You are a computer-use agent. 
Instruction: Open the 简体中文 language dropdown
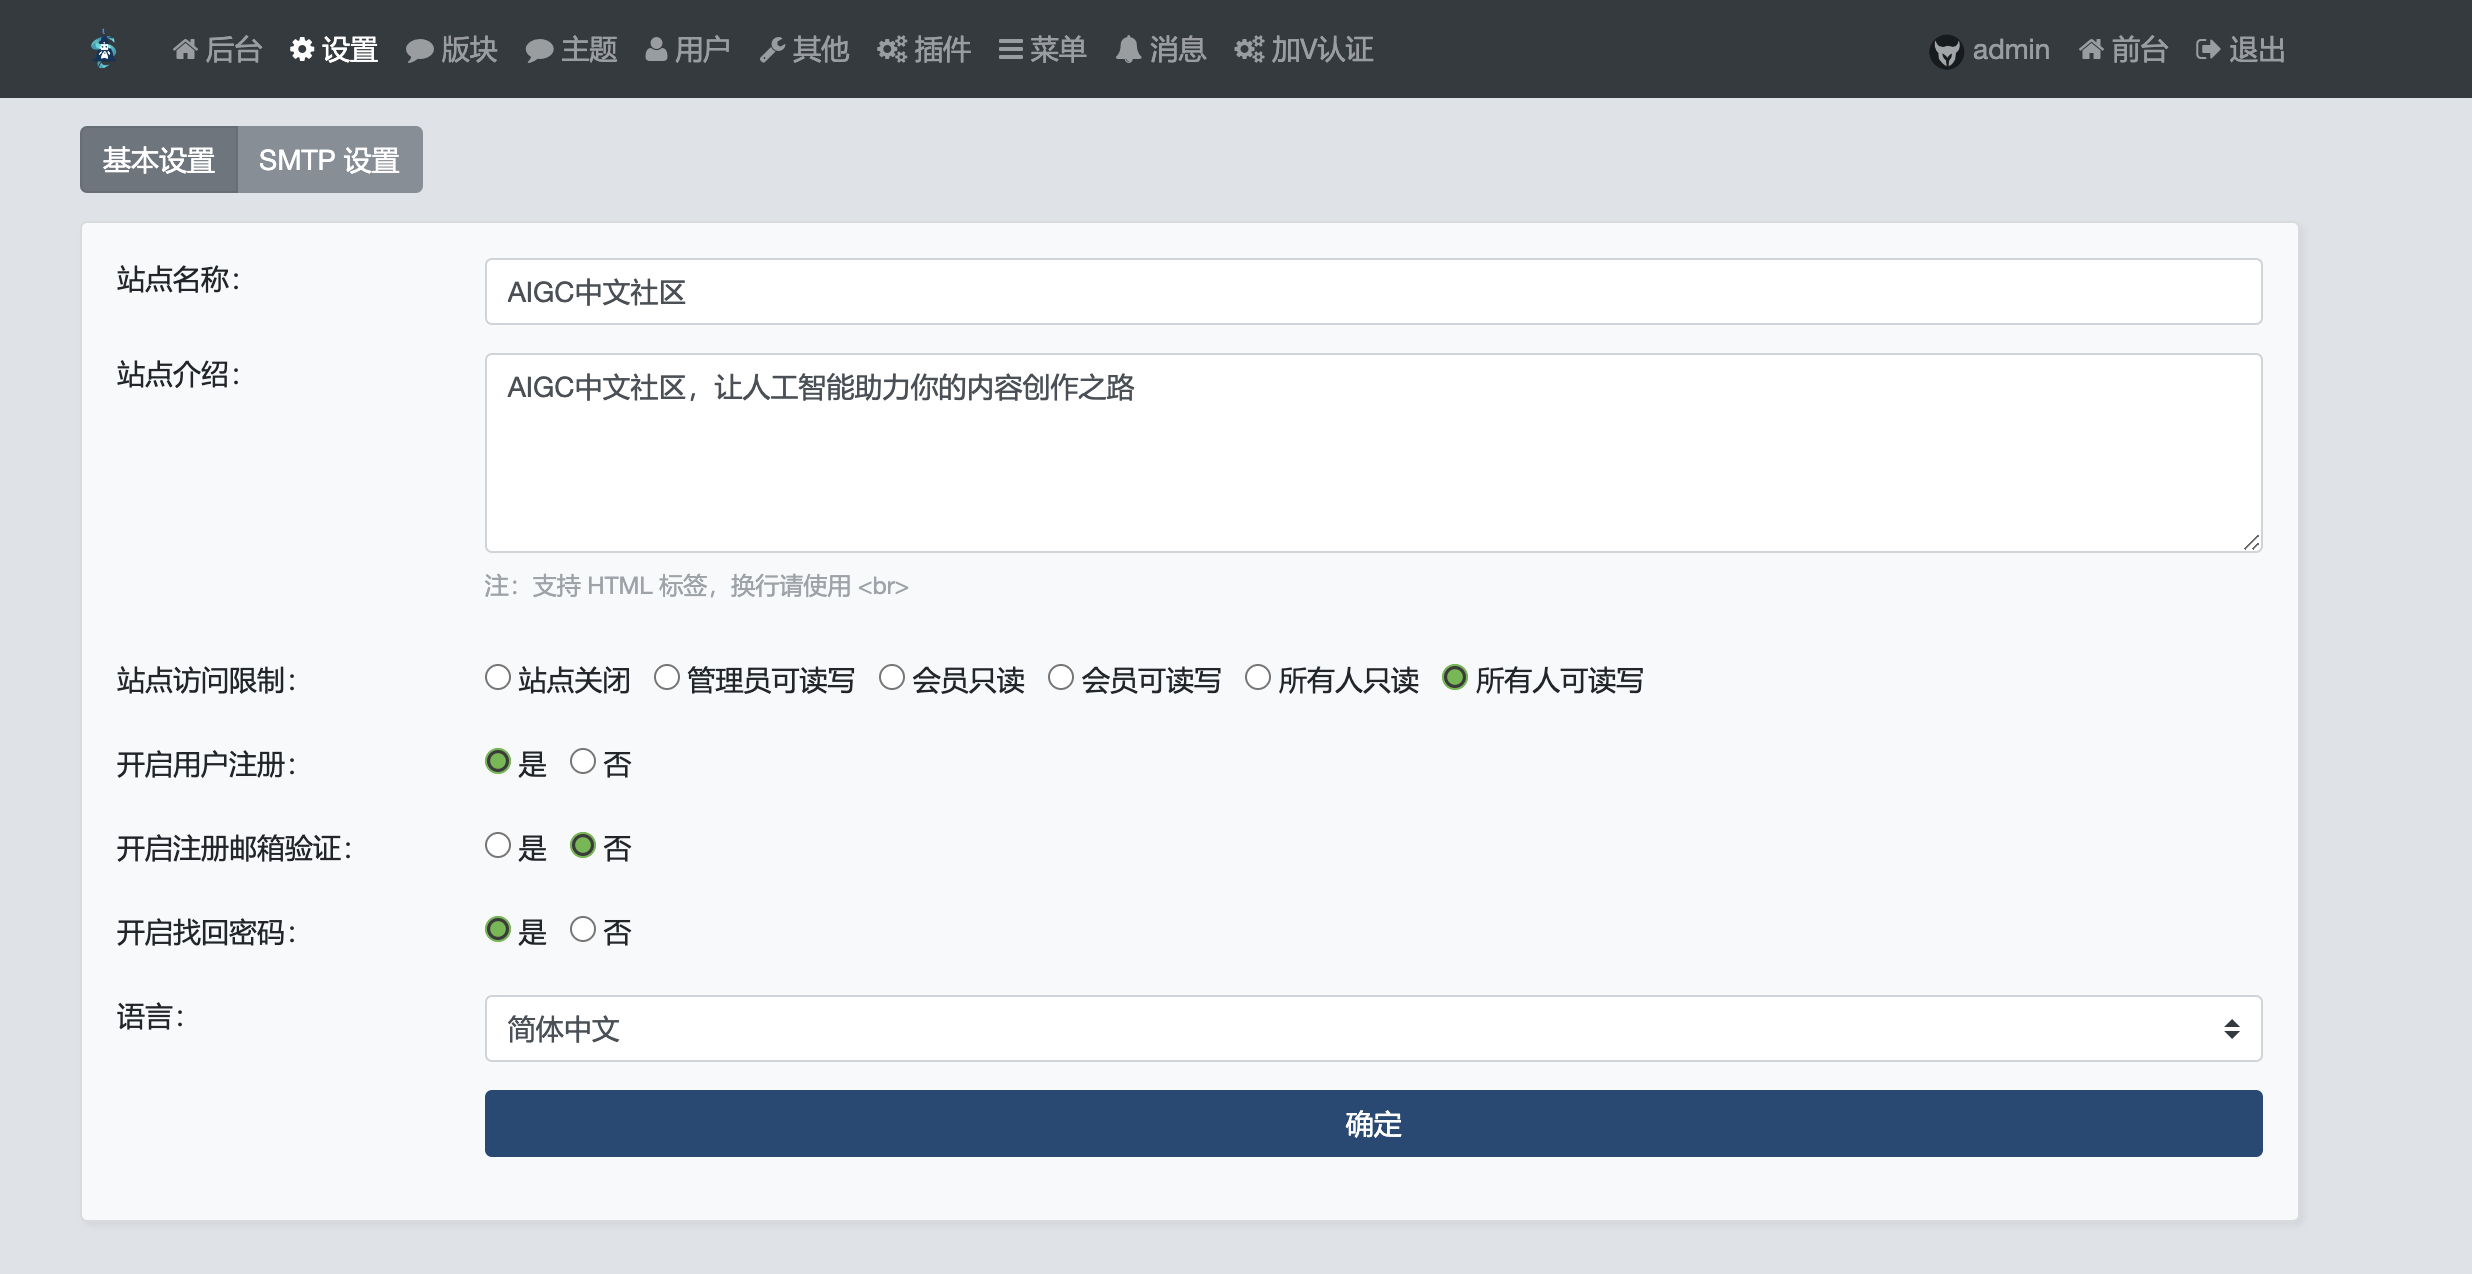click(1372, 1028)
